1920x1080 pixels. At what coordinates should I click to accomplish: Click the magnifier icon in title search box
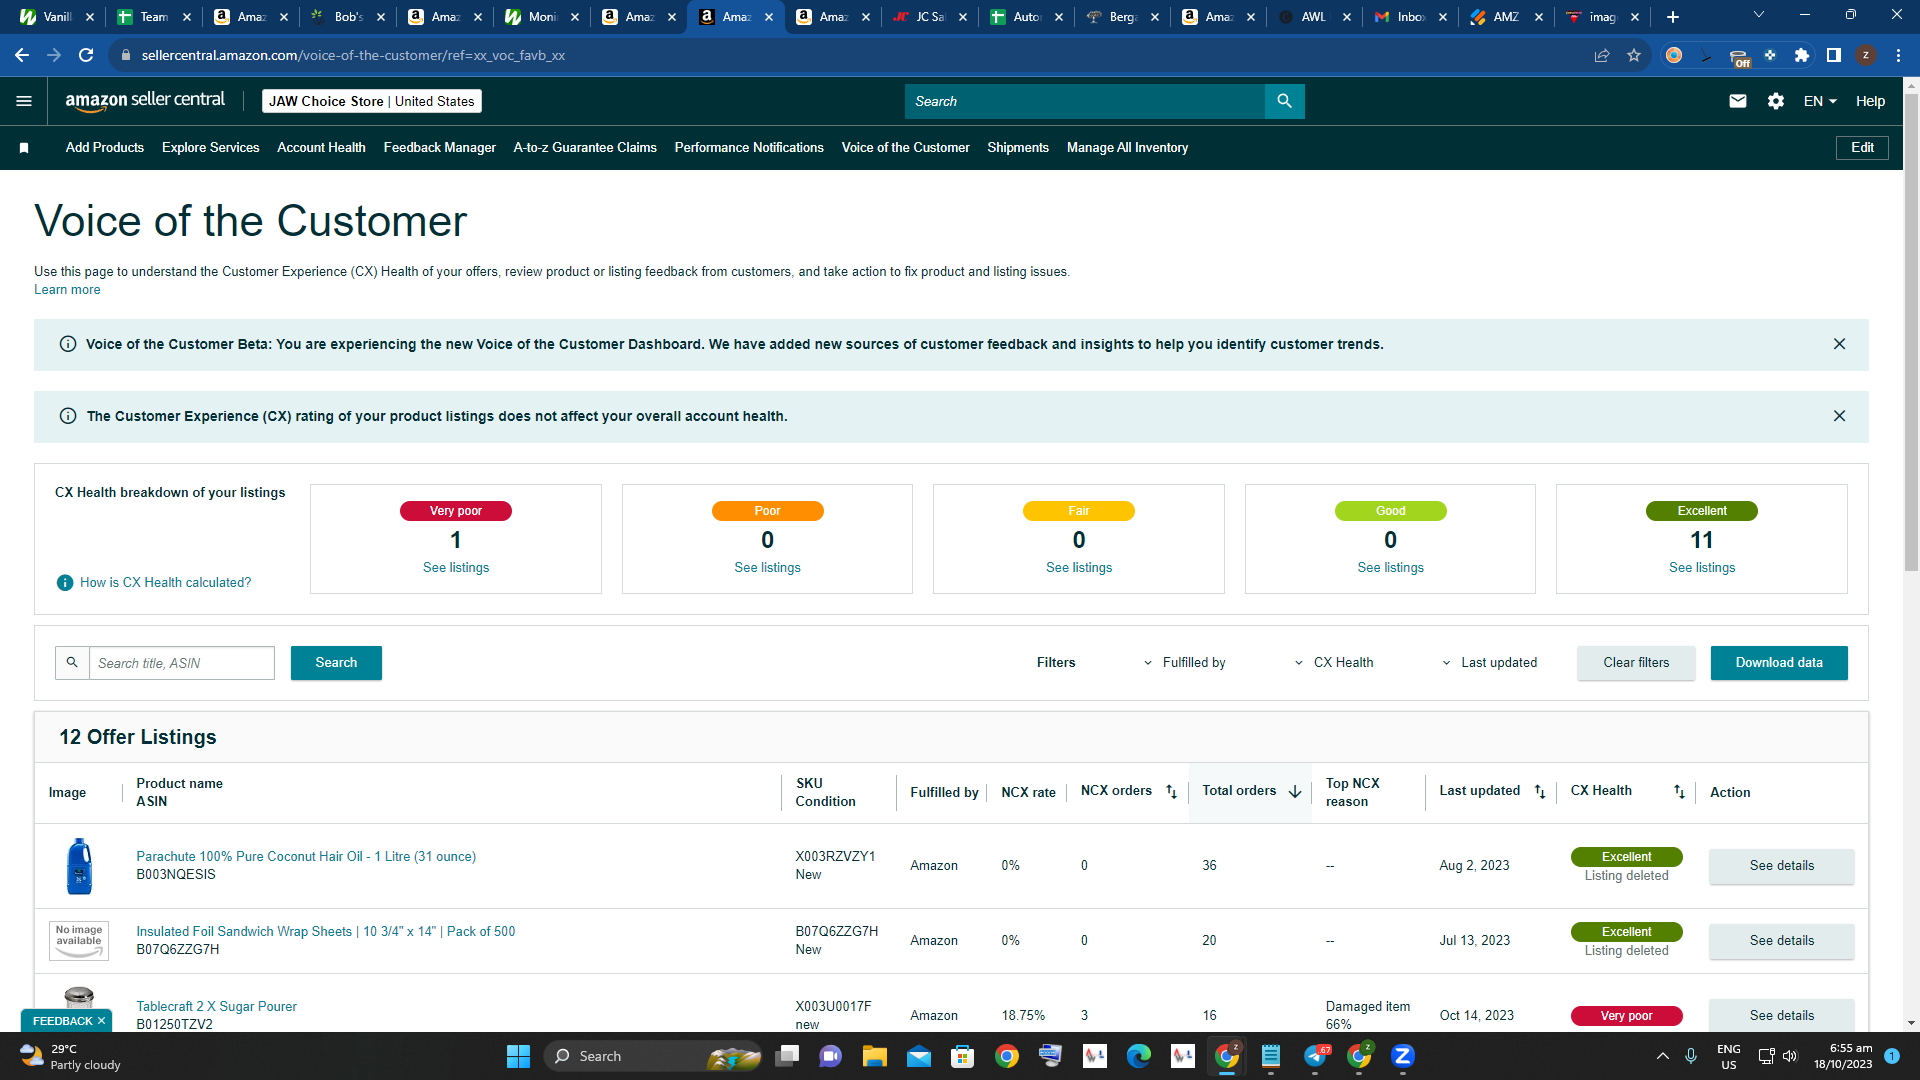pyautogui.click(x=72, y=662)
